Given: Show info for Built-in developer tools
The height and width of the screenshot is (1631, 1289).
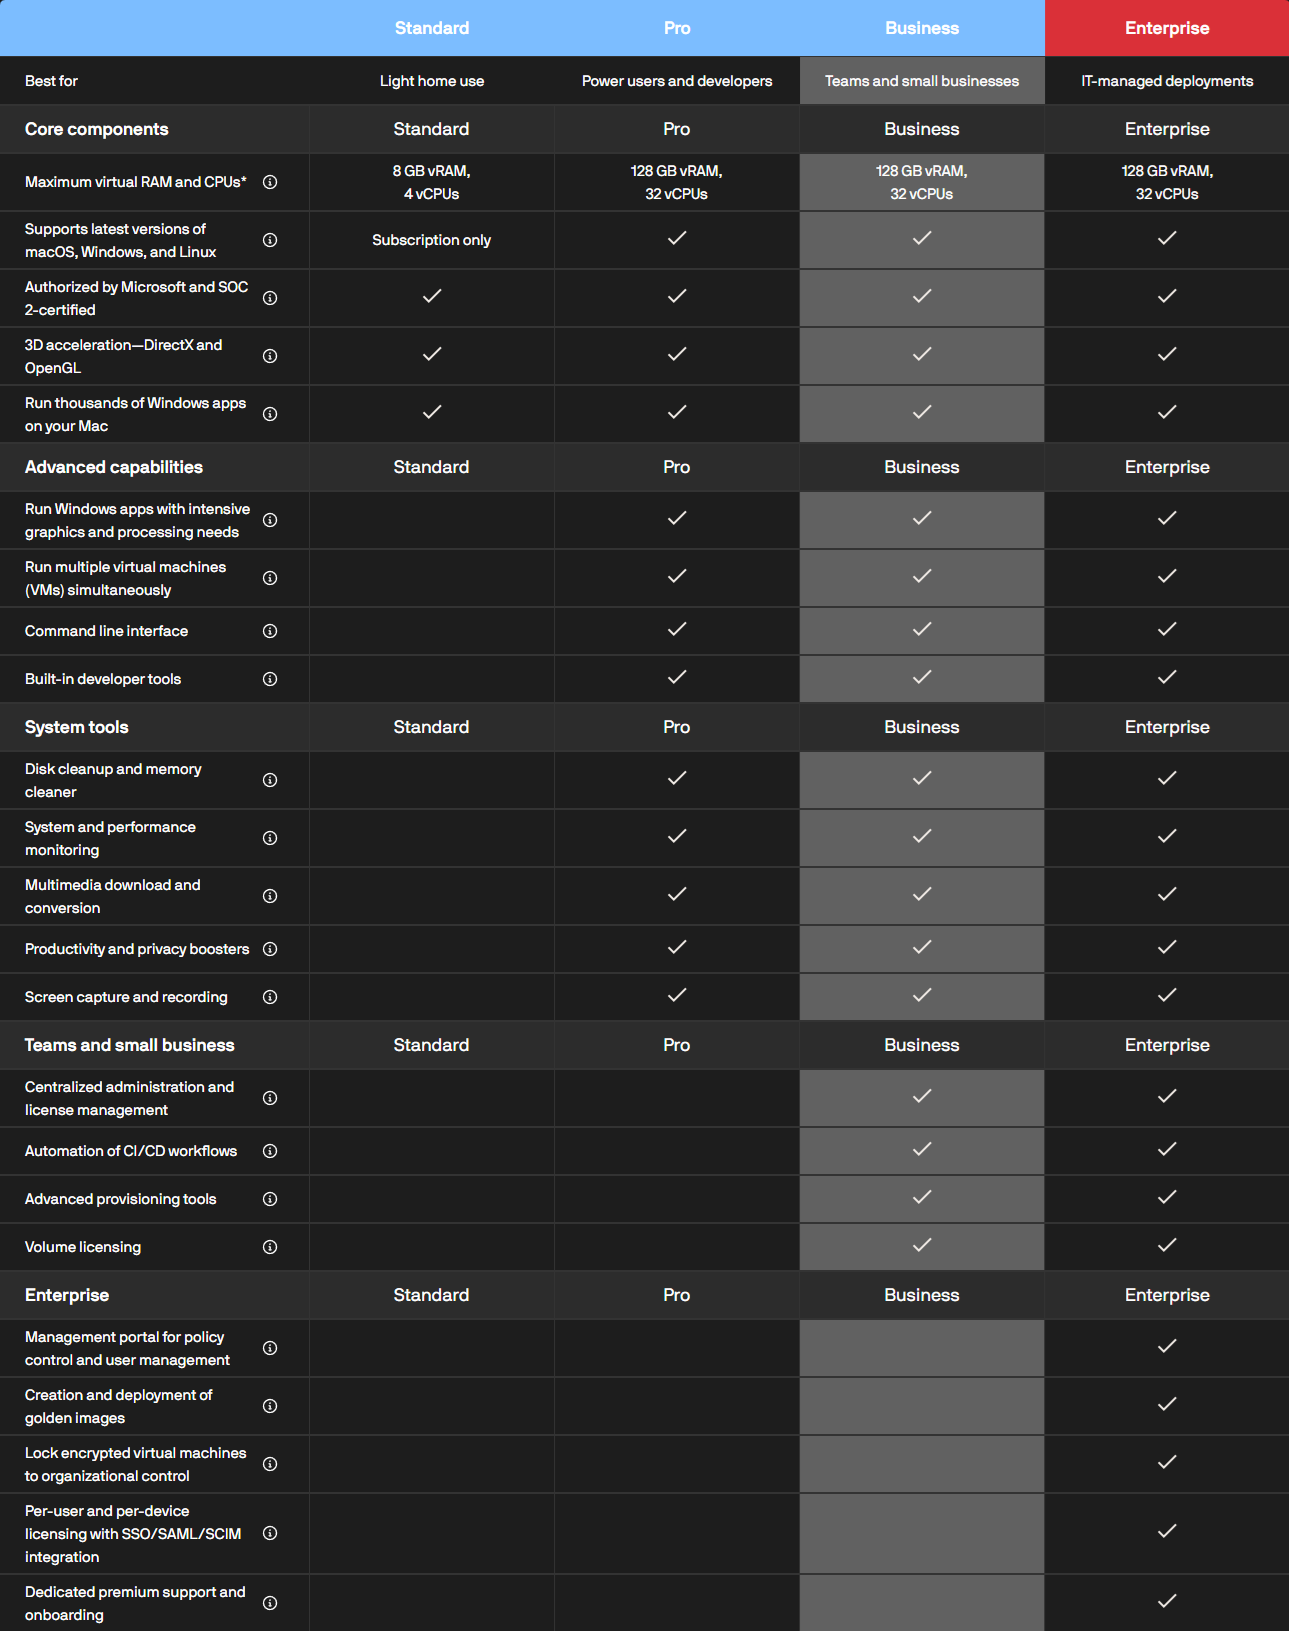Looking at the screenshot, I should pos(270,679).
